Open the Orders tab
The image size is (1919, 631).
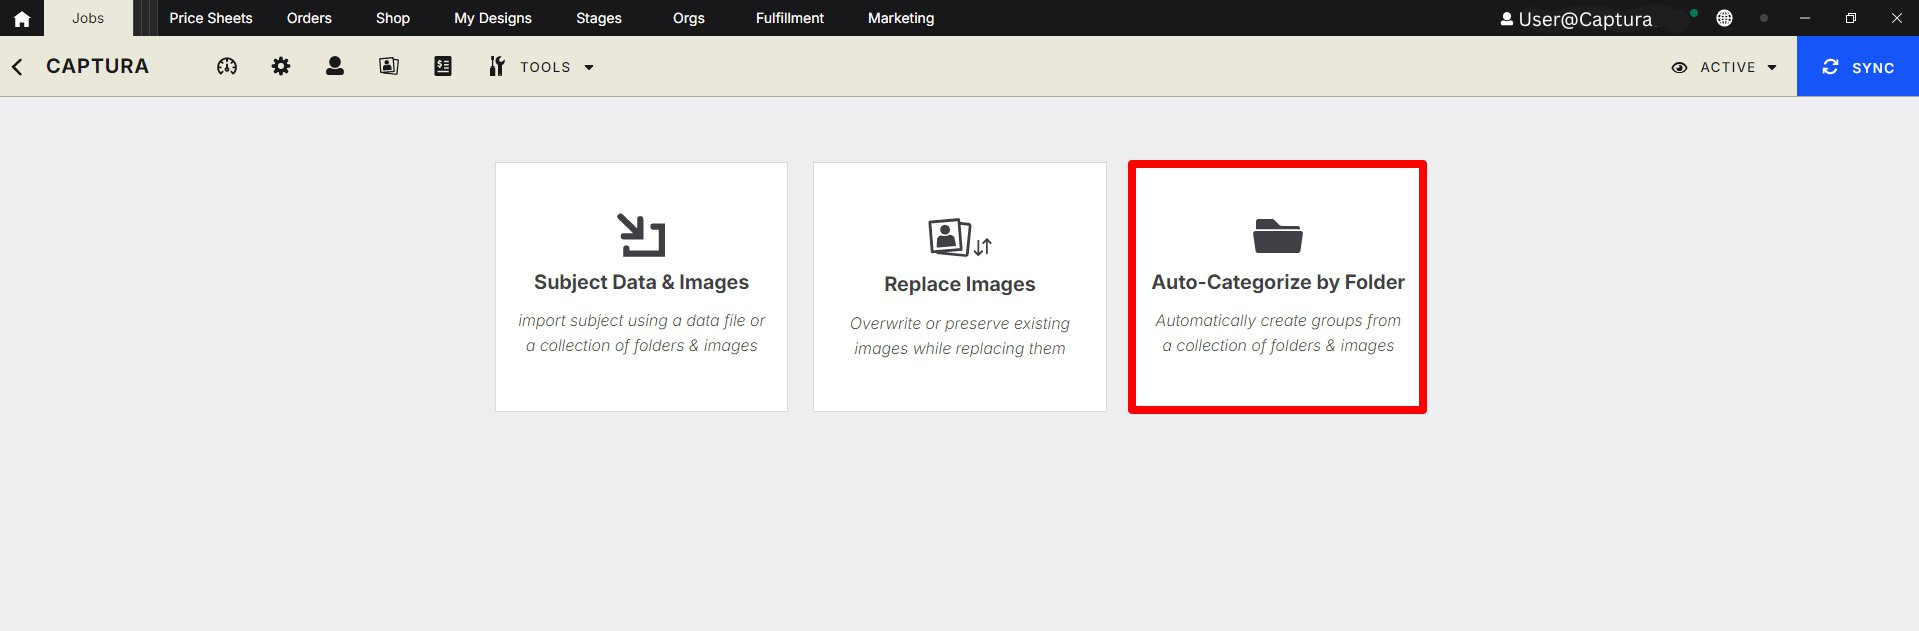(x=309, y=18)
